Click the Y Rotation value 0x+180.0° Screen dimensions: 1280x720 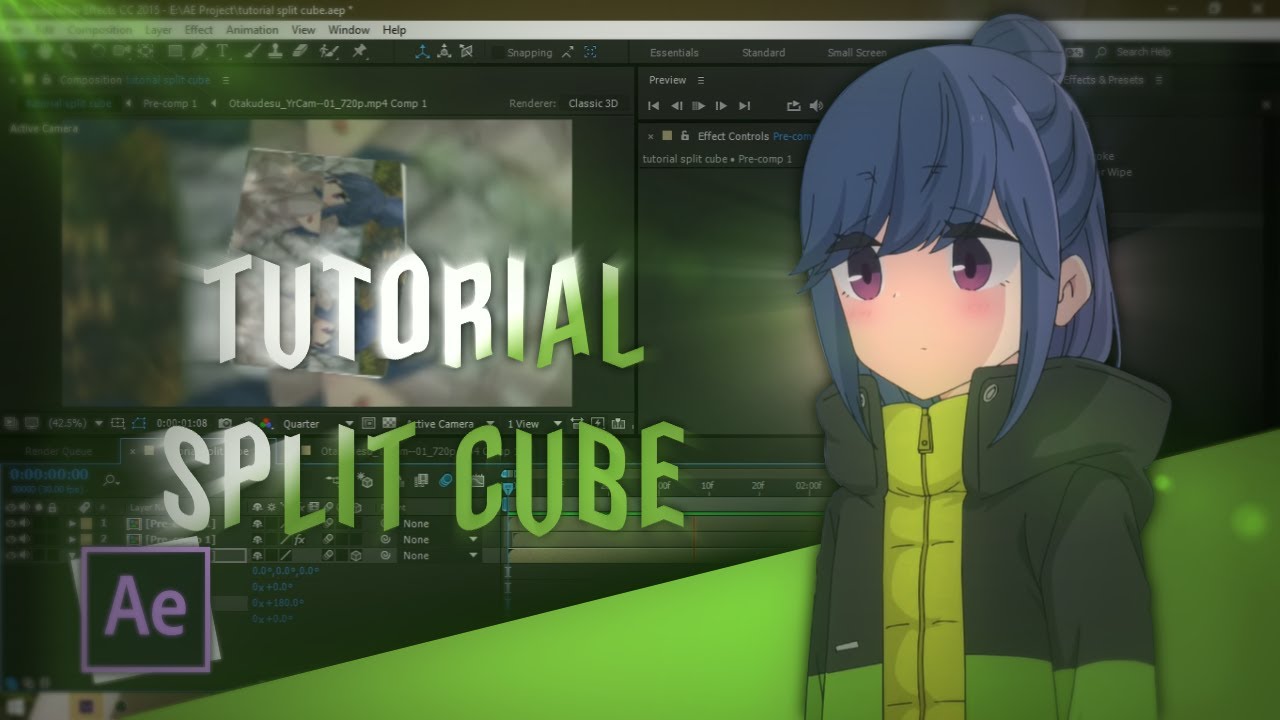pyautogui.click(x=278, y=603)
